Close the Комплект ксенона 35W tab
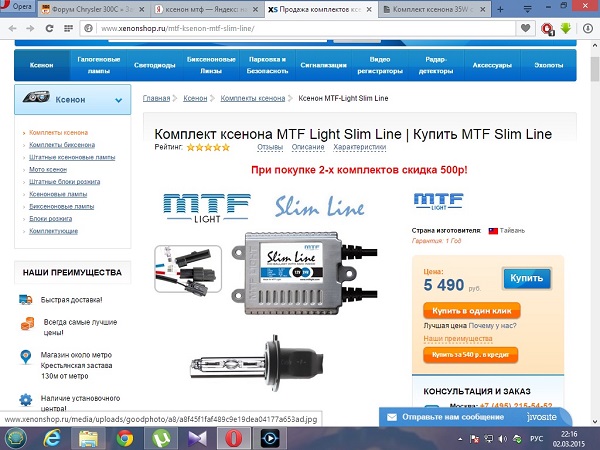This screenshot has height=450, width=600. click(483, 10)
